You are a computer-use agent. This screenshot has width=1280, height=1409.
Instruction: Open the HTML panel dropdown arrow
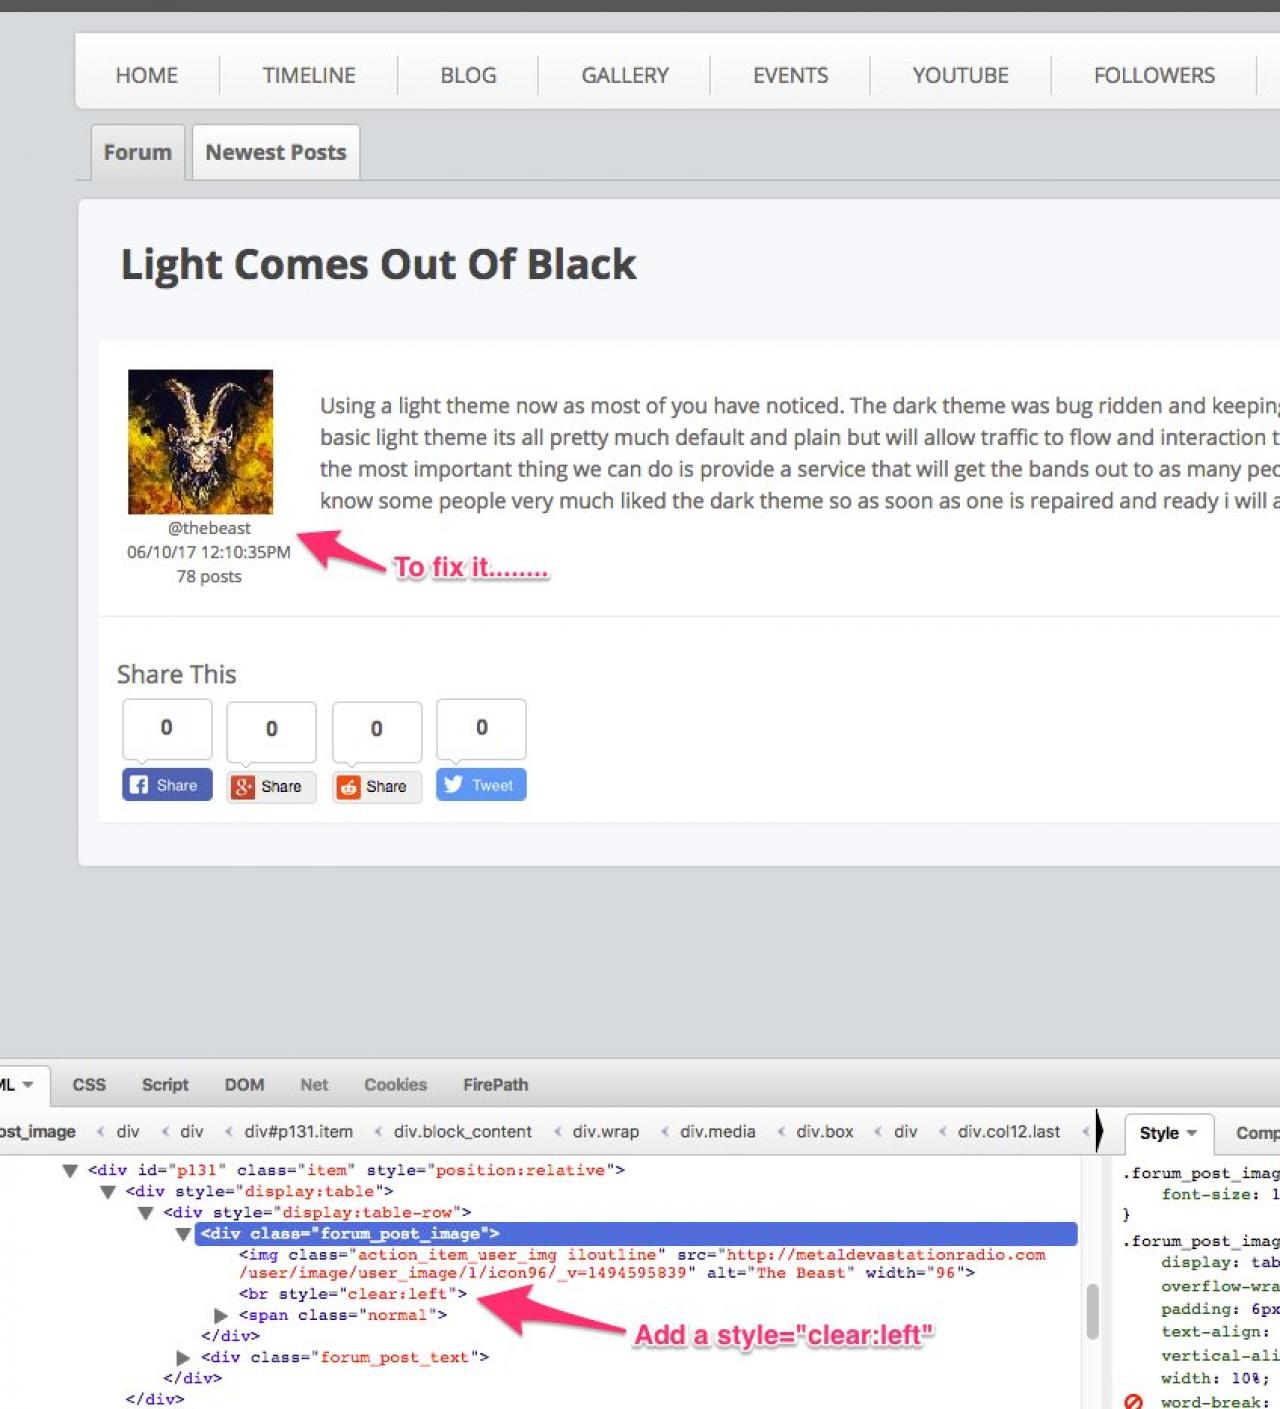point(28,1085)
